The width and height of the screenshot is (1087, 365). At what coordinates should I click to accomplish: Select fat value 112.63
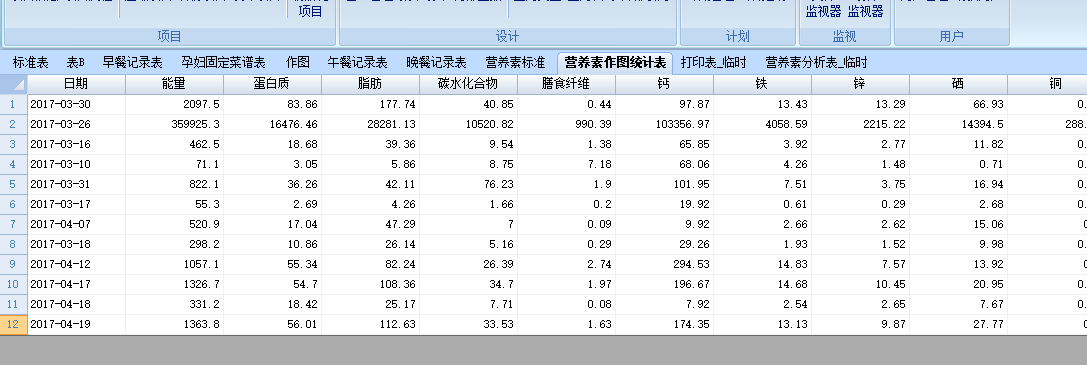pos(370,325)
